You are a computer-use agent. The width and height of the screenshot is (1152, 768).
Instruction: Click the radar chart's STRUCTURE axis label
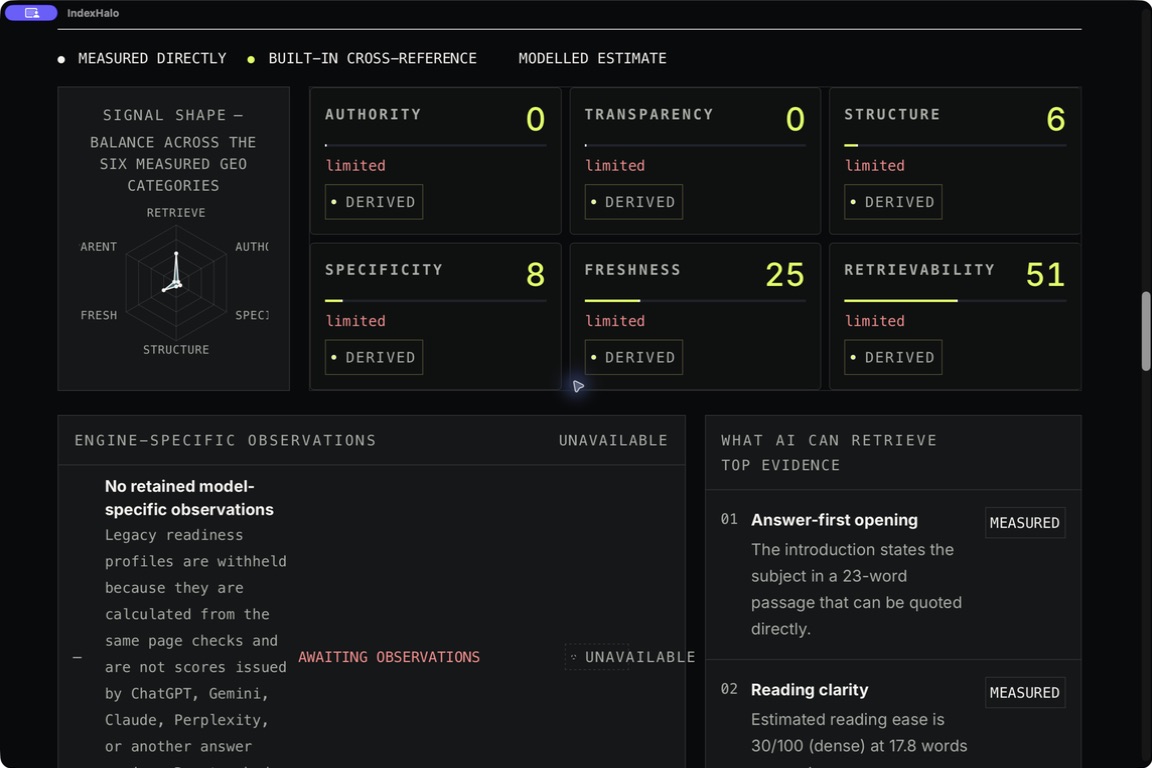[176, 350]
